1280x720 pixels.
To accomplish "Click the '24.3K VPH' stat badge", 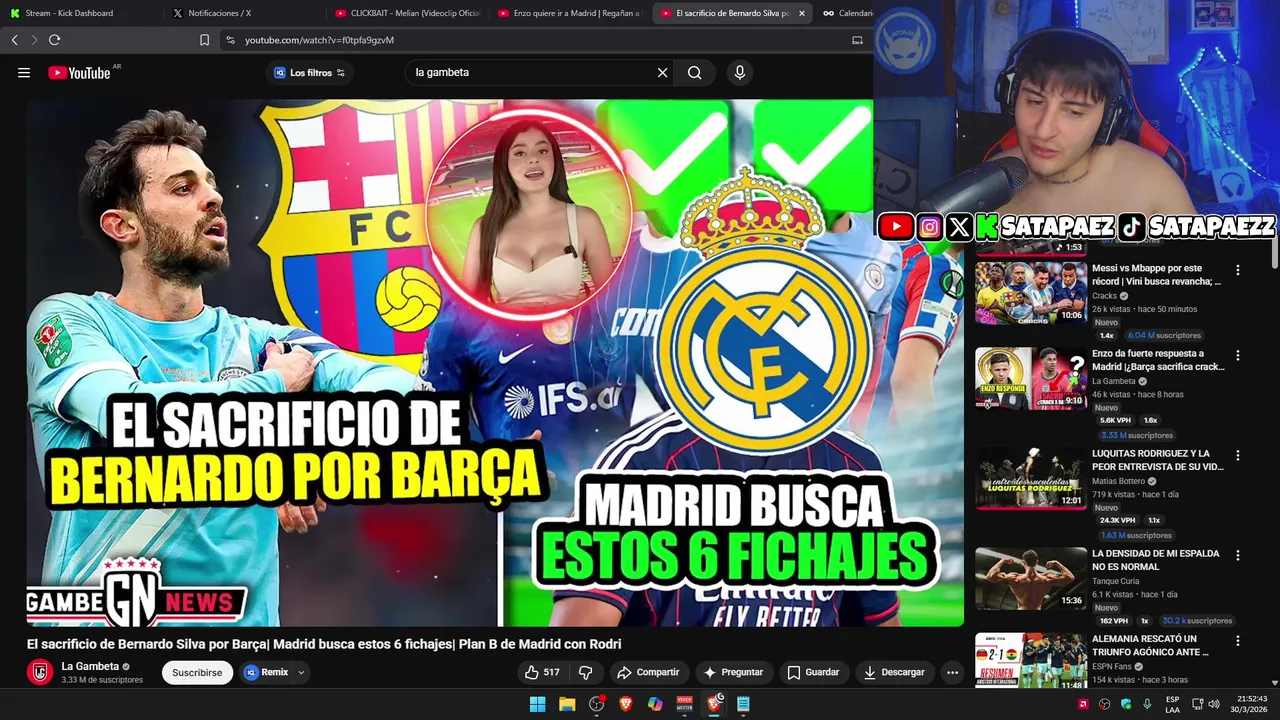I will coord(1117,521).
